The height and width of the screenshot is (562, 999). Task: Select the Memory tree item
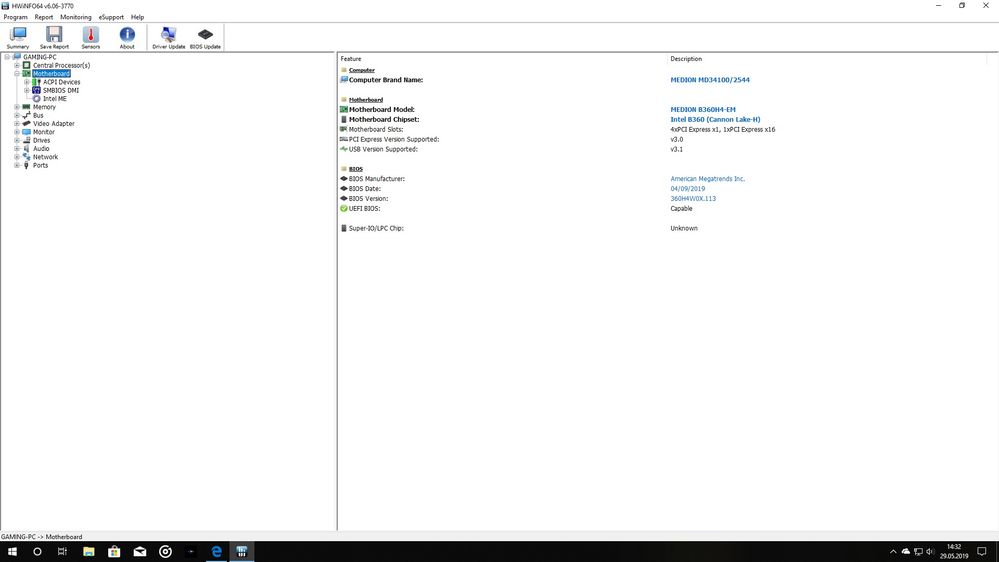tap(44, 107)
